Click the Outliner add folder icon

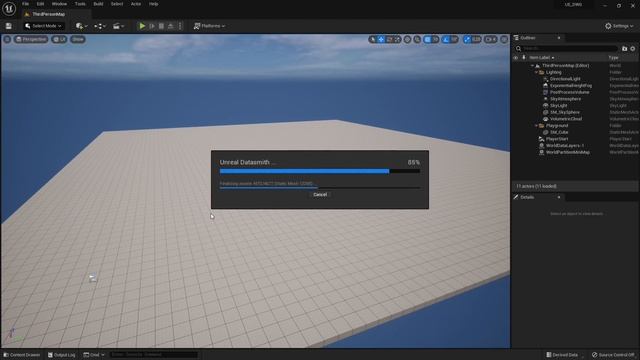(x=624, y=49)
